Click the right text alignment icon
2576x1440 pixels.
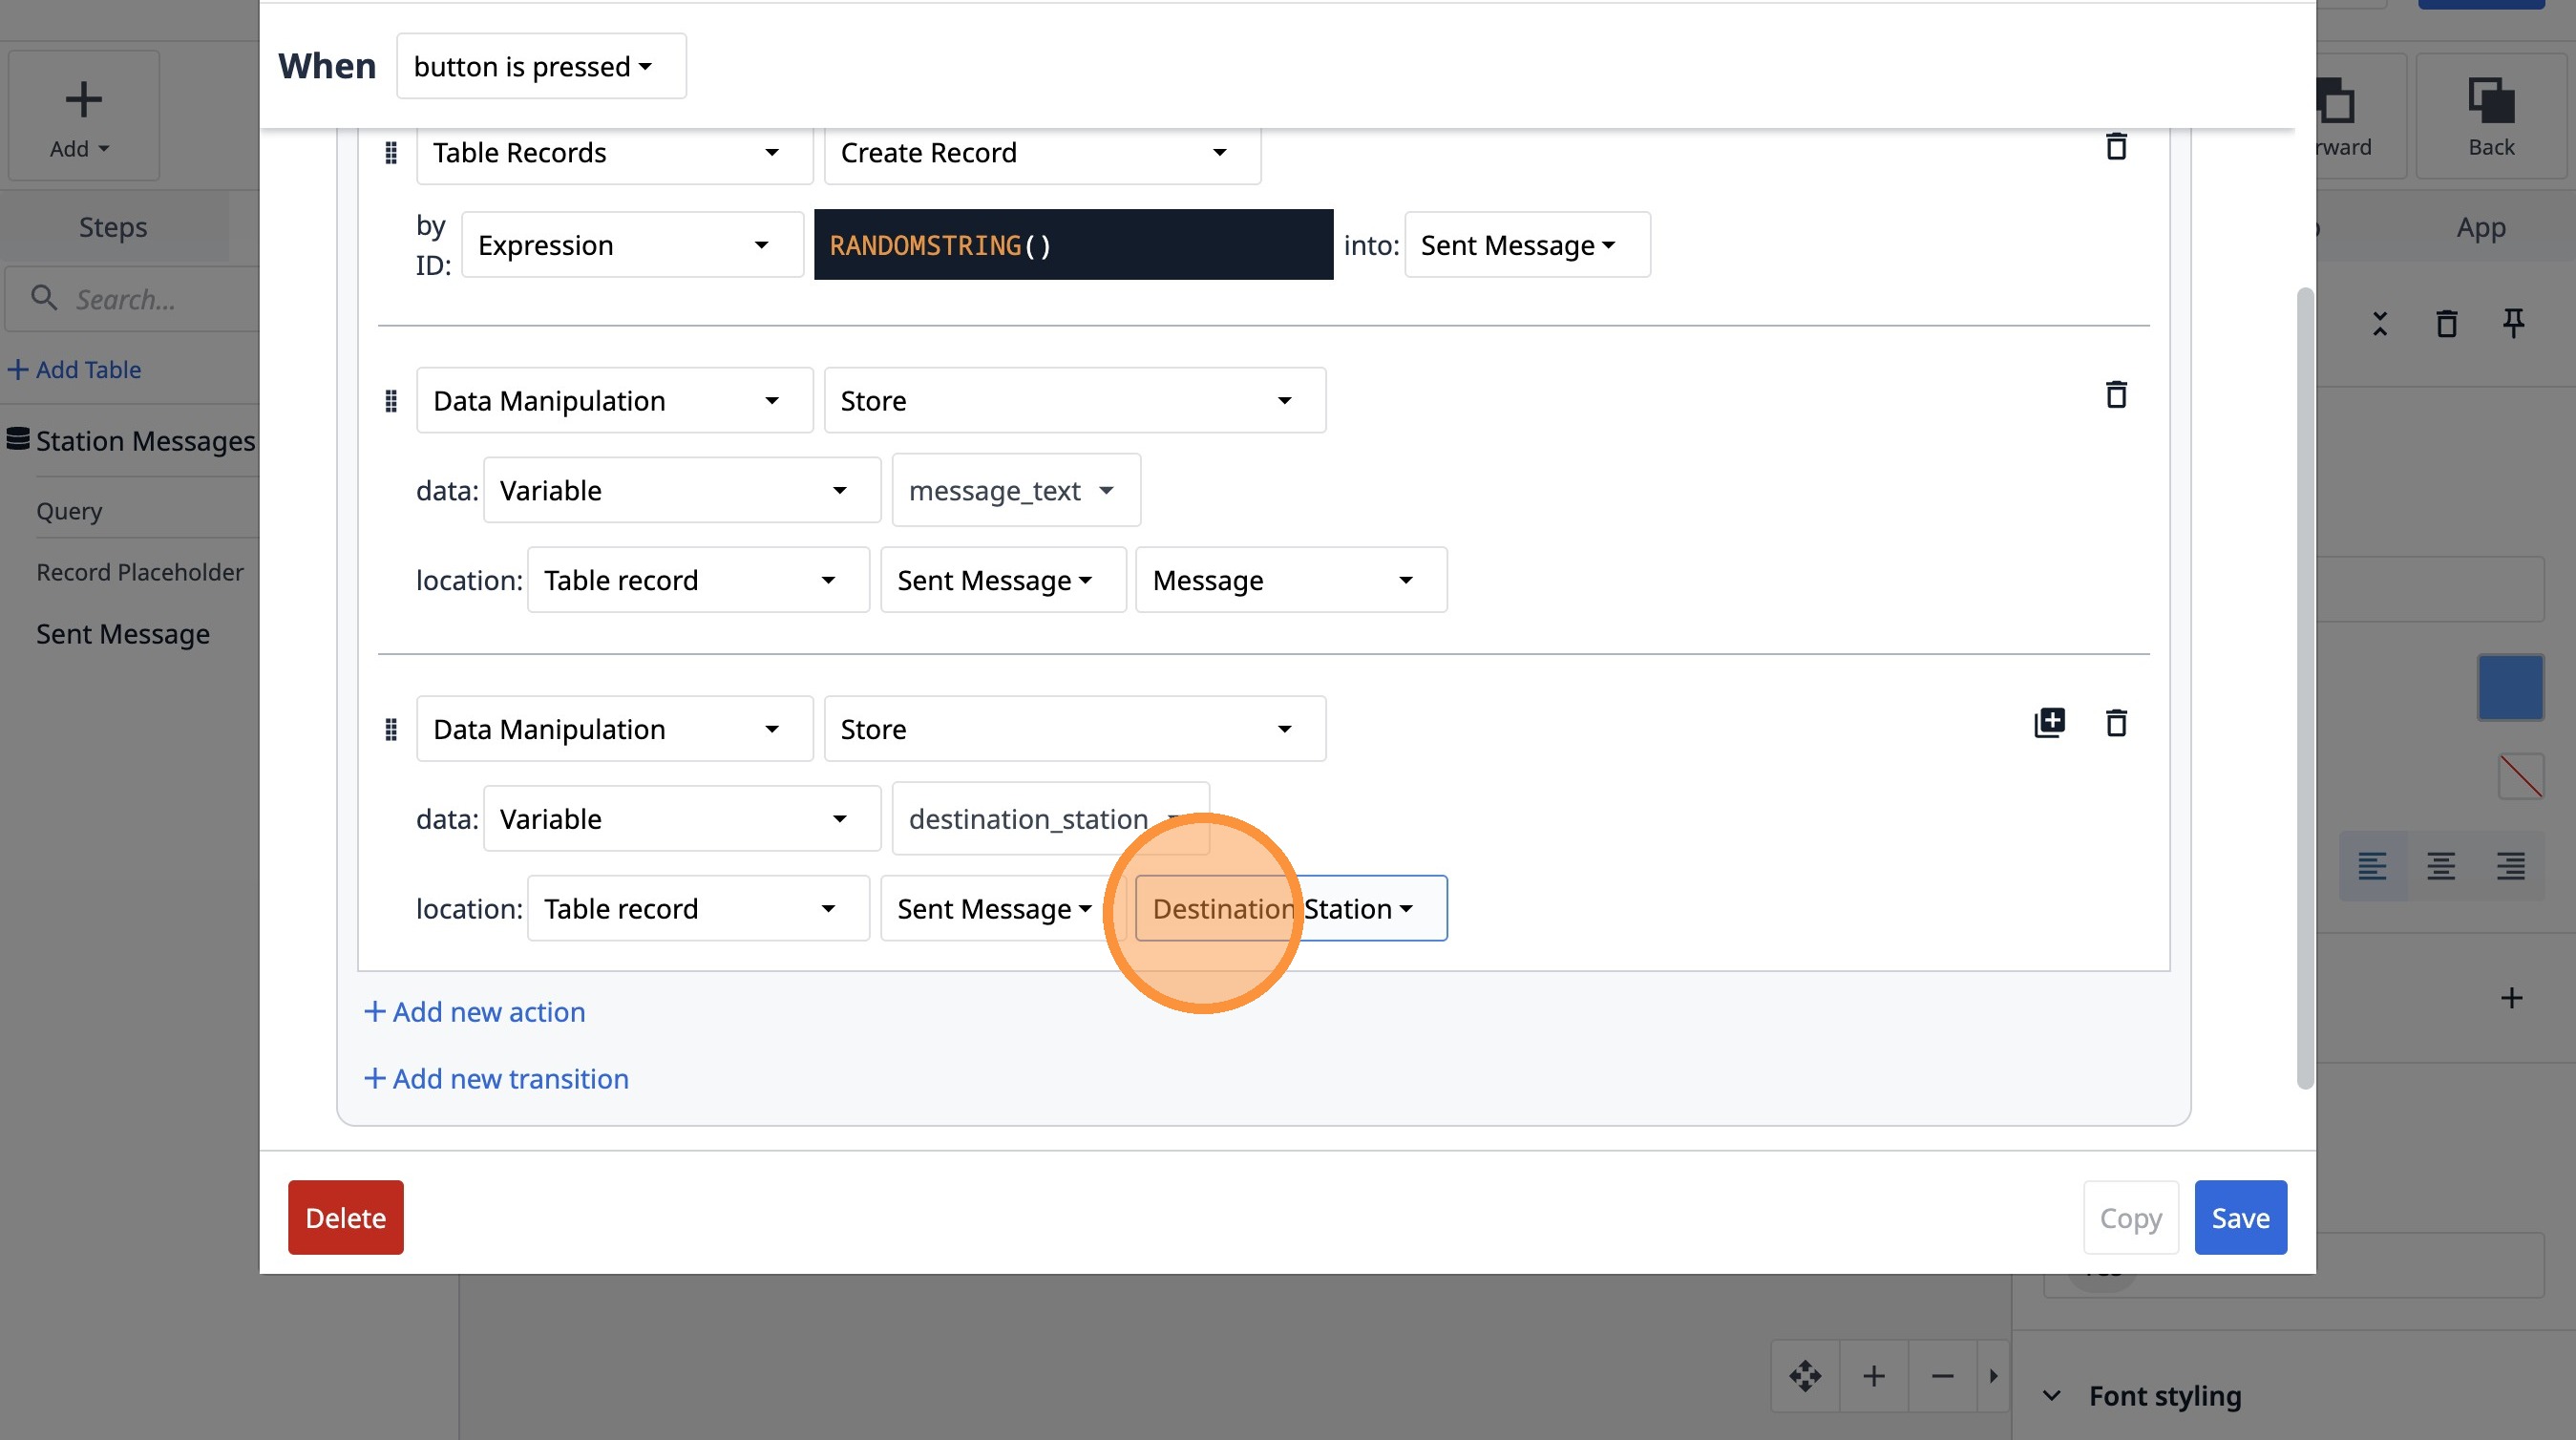(x=2509, y=866)
